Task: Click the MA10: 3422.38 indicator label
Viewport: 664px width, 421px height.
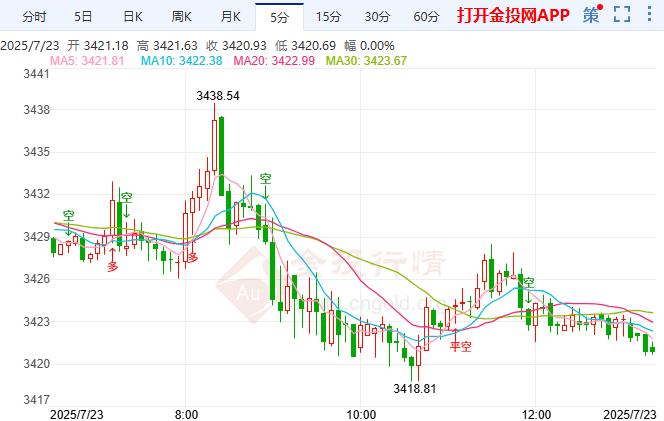Action: [182, 61]
